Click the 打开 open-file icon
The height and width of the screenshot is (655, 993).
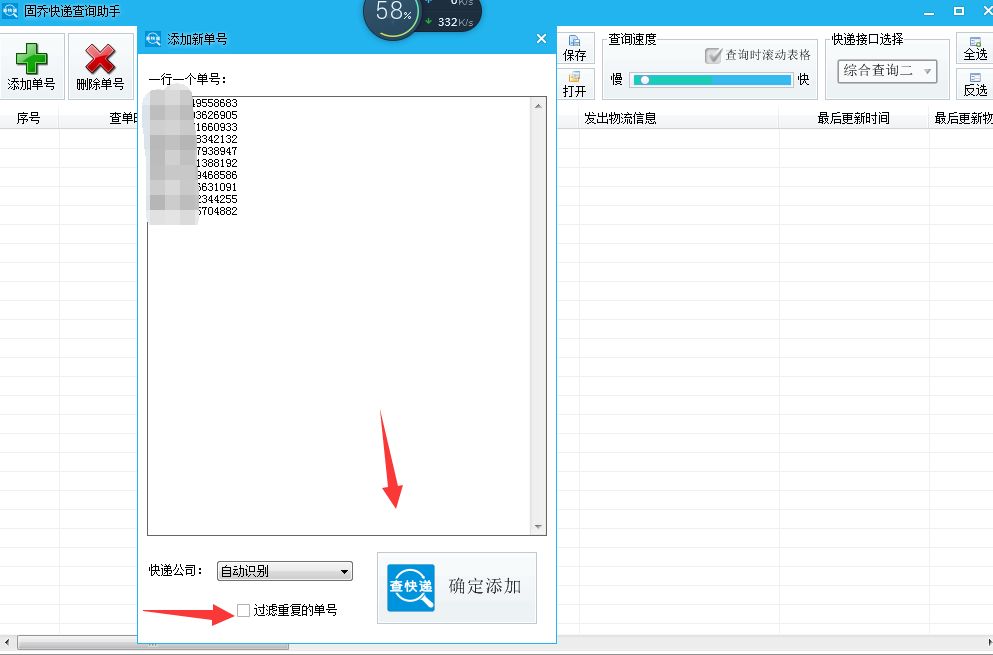point(576,79)
